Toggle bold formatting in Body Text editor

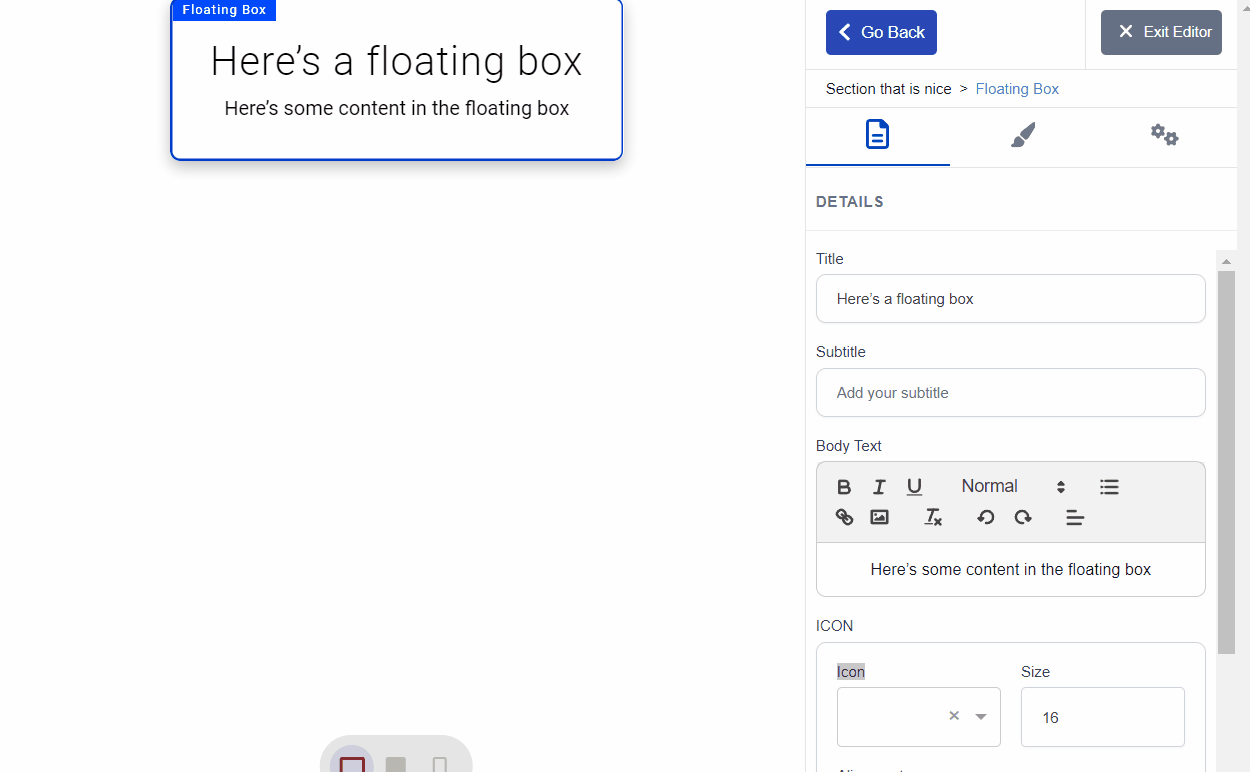844,487
